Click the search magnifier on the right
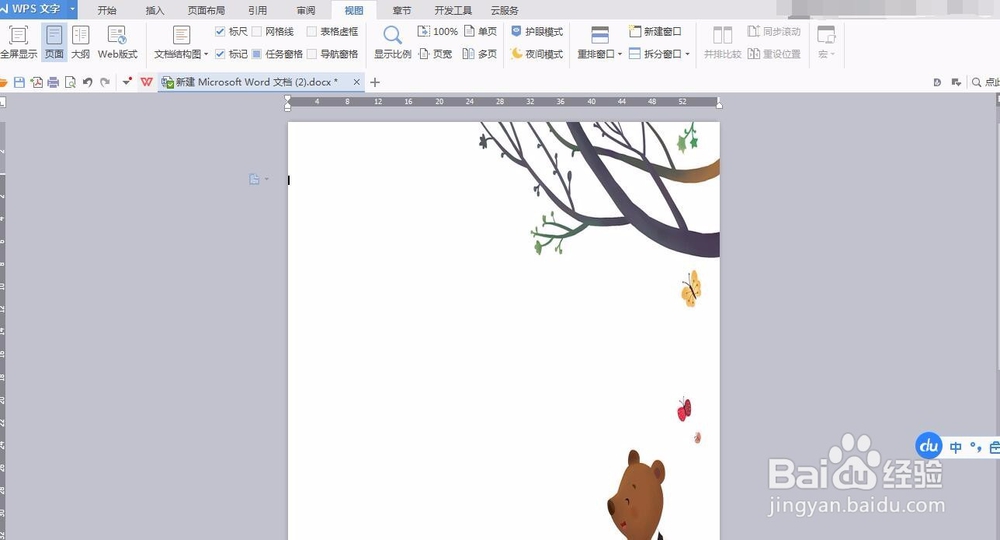This screenshot has height=540, width=1000. tap(976, 82)
